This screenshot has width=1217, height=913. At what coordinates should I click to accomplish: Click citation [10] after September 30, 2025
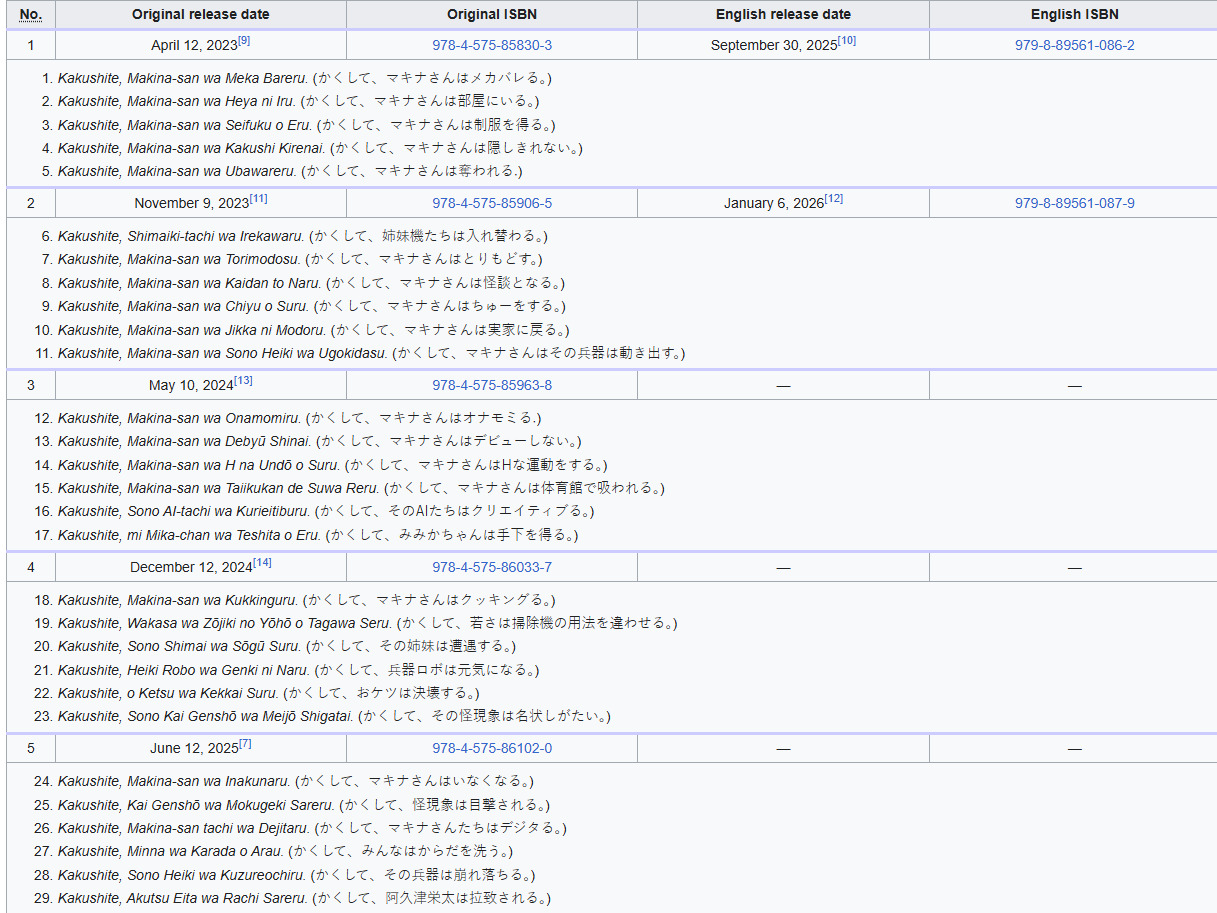[847, 41]
